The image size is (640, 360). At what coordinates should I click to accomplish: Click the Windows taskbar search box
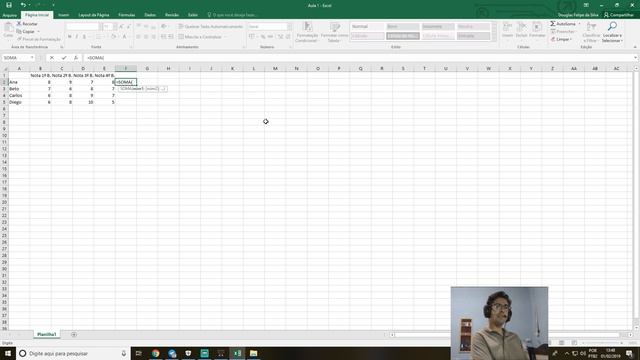[x=73, y=353]
